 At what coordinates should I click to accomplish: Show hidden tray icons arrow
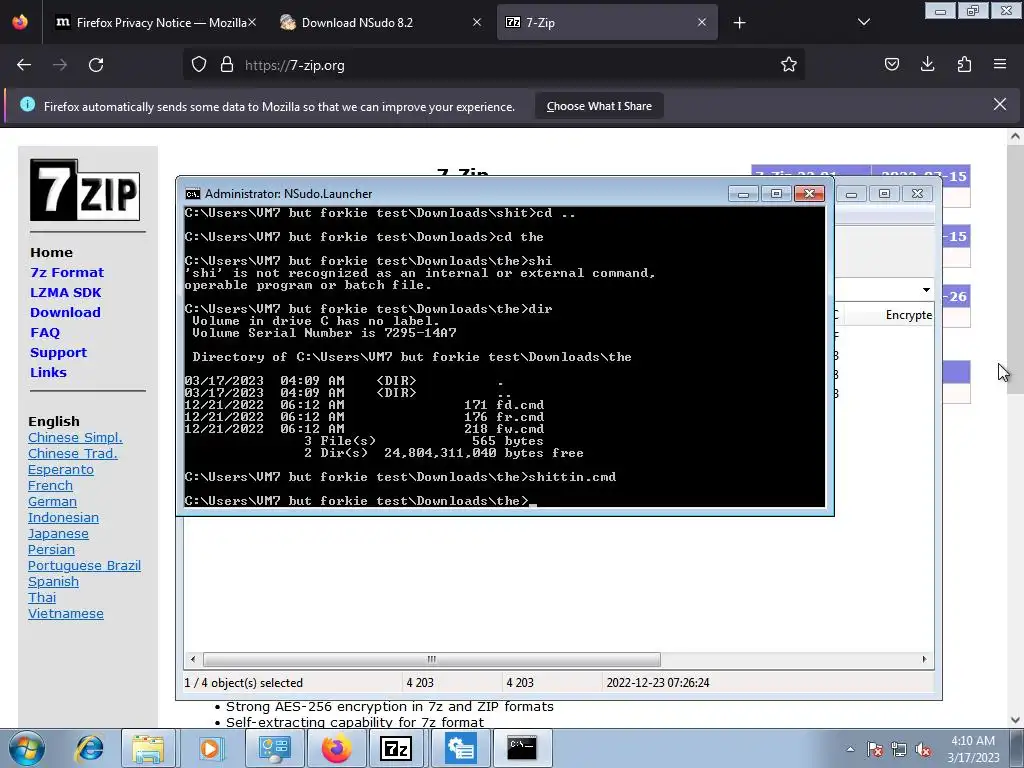click(x=850, y=749)
